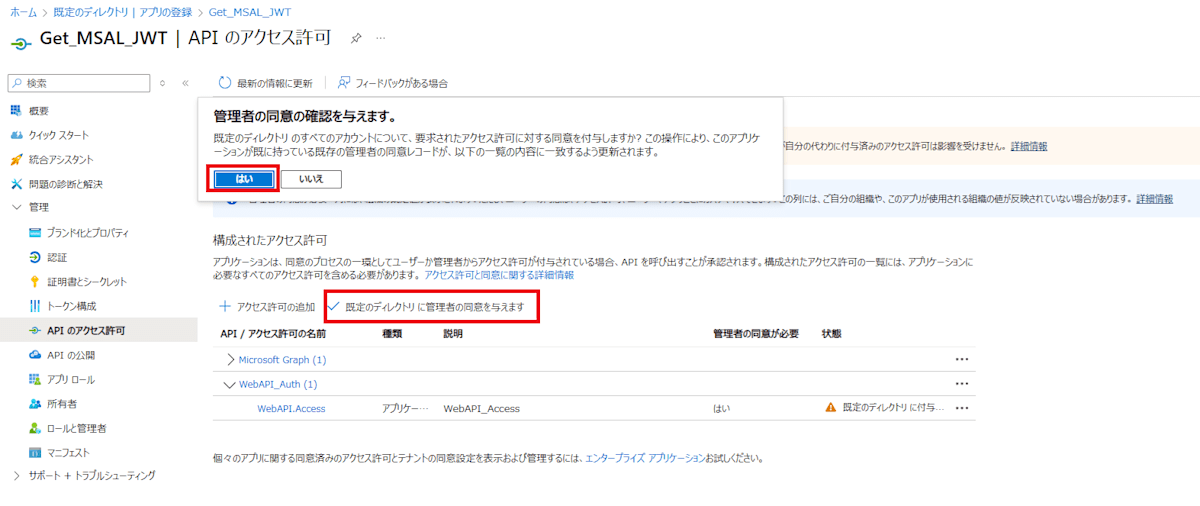Screen dimensions: 1200x506
Task: Click the sort arrows icon beside search box
Action: click(163, 83)
